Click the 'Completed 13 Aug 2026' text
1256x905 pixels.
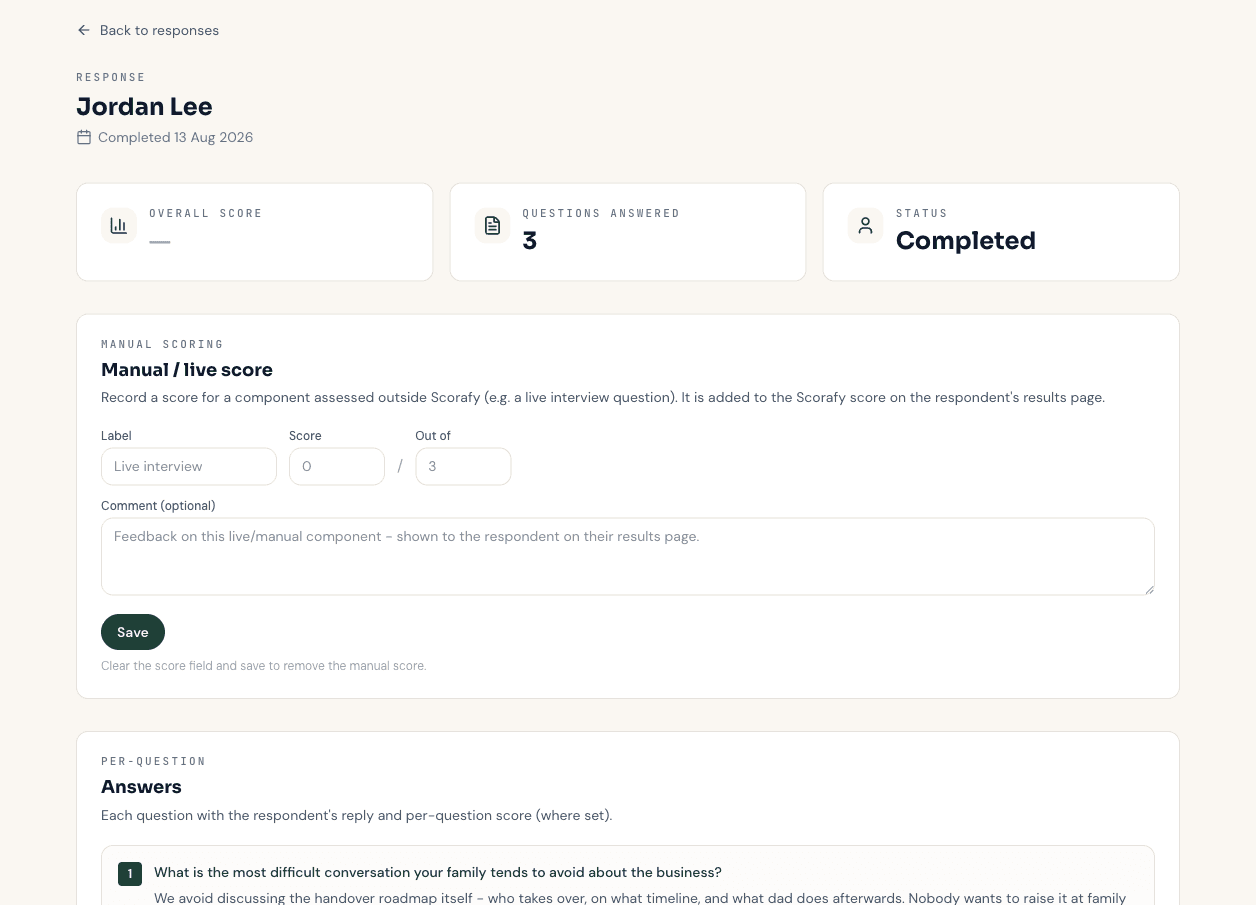(x=175, y=137)
